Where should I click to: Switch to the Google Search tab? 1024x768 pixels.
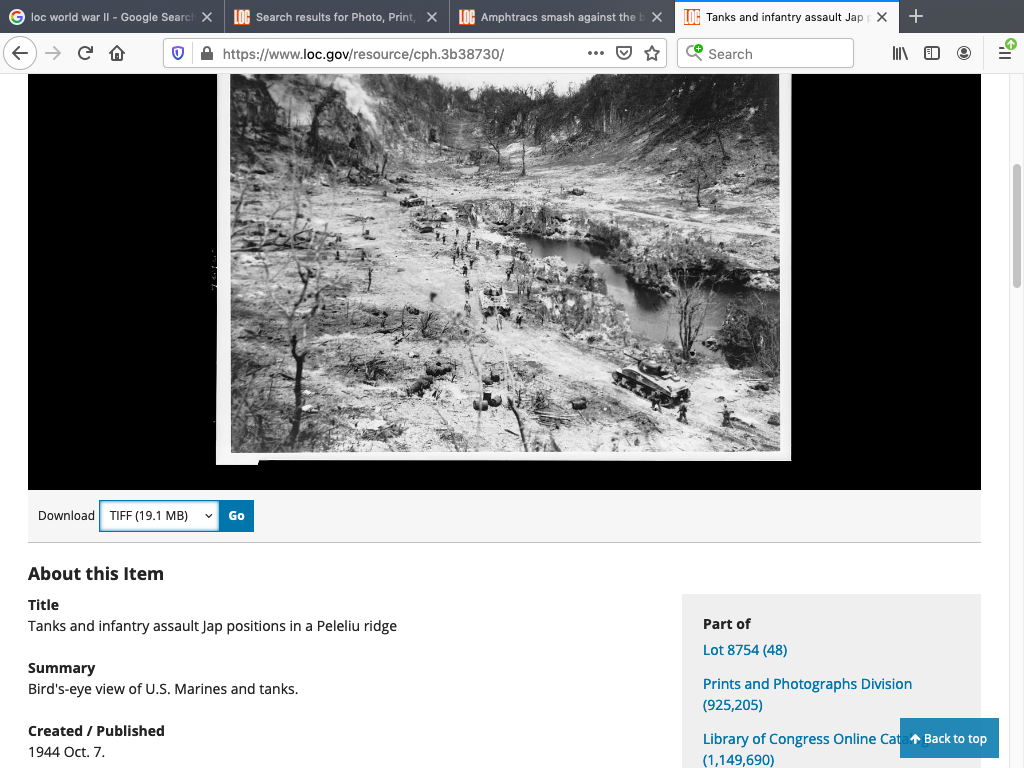pos(111,17)
